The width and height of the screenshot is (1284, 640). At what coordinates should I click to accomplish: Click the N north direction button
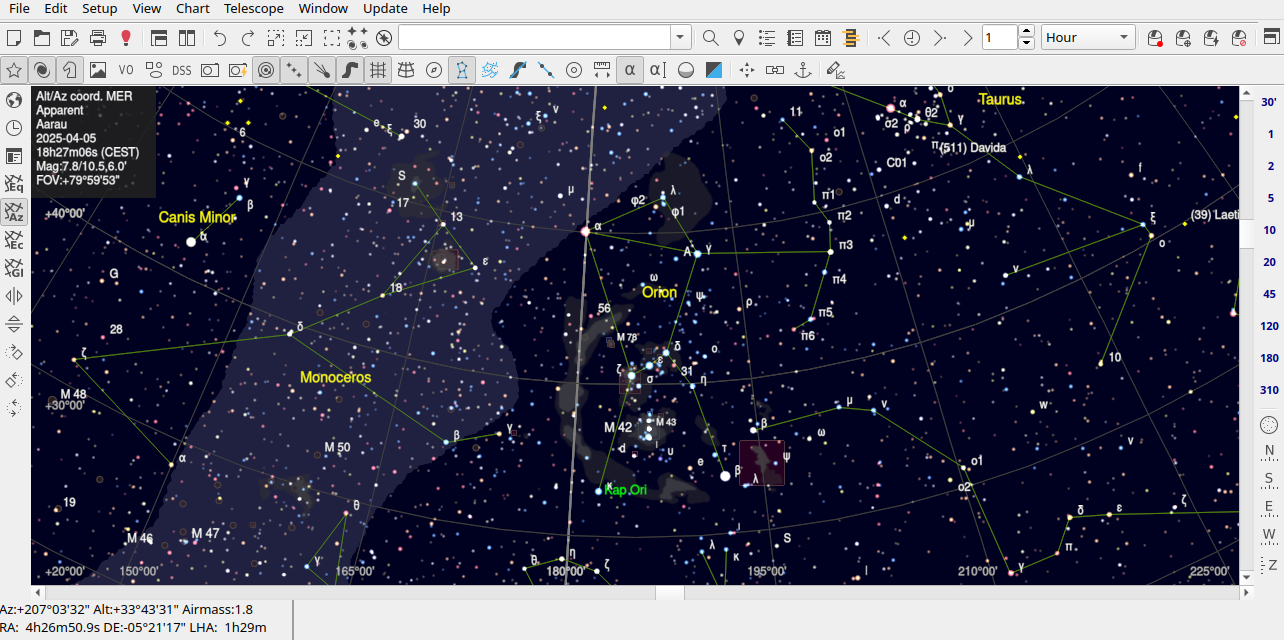1269,450
